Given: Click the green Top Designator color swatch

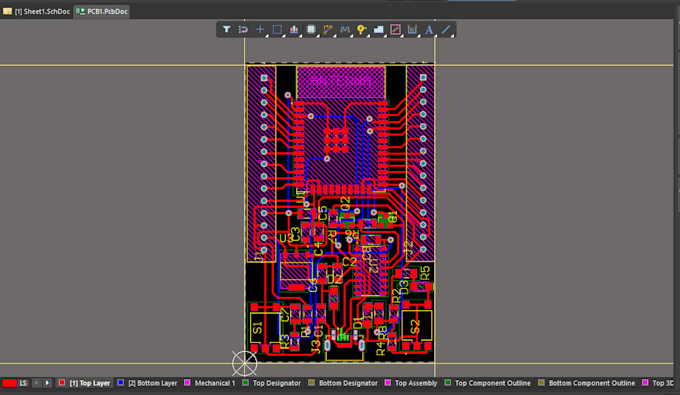Looking at the screenshot, I should pos(245,382).
